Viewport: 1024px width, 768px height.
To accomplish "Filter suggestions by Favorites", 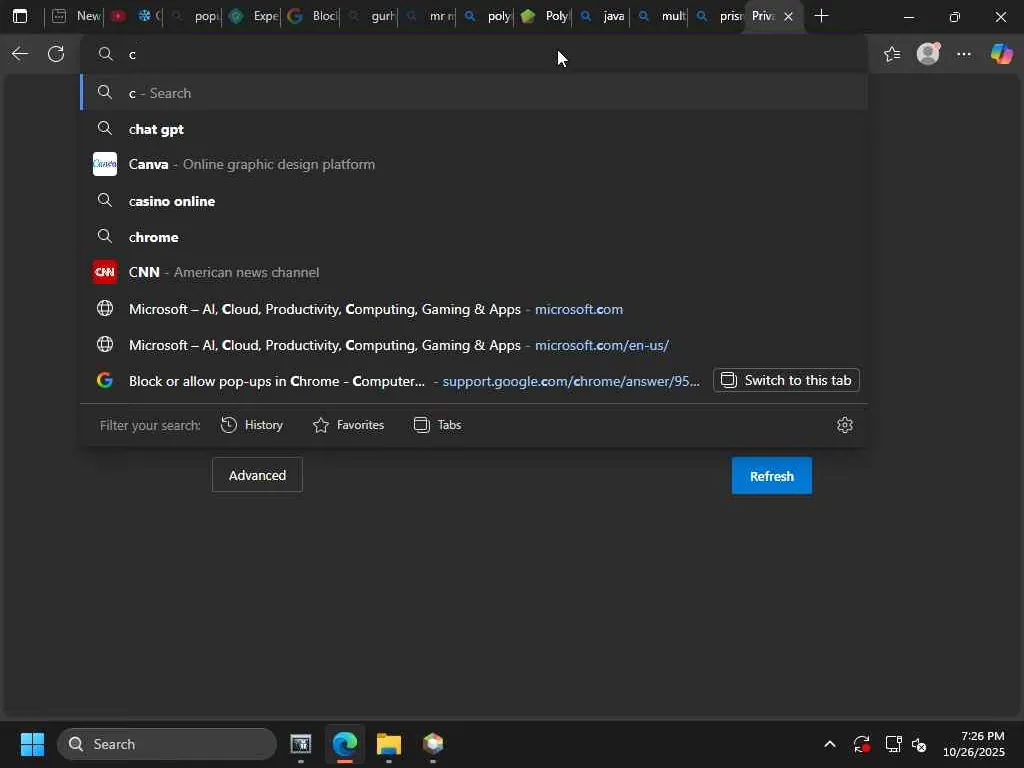I will click(348, 425).
